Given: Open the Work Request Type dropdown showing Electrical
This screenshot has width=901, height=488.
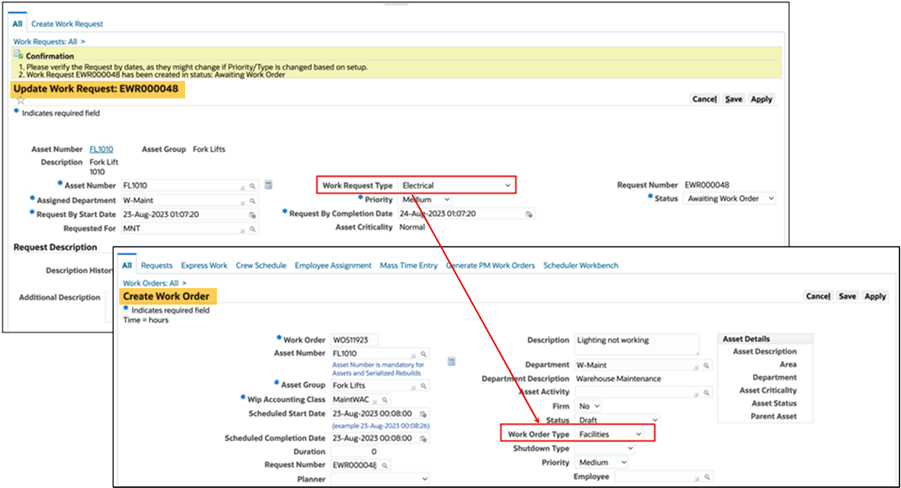Looking at the screenshot, I should coord(456,186).
